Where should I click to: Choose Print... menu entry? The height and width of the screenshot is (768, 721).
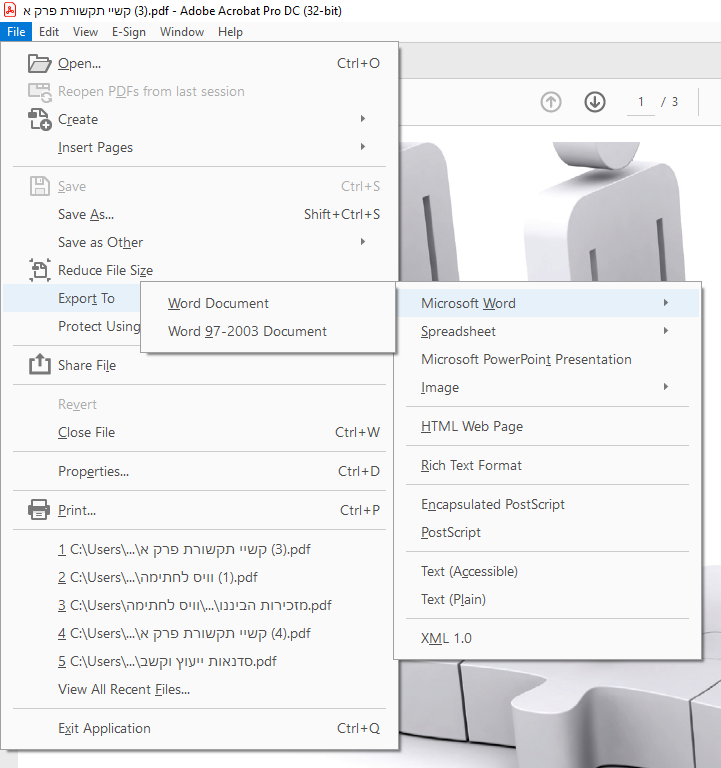[200, 510]
